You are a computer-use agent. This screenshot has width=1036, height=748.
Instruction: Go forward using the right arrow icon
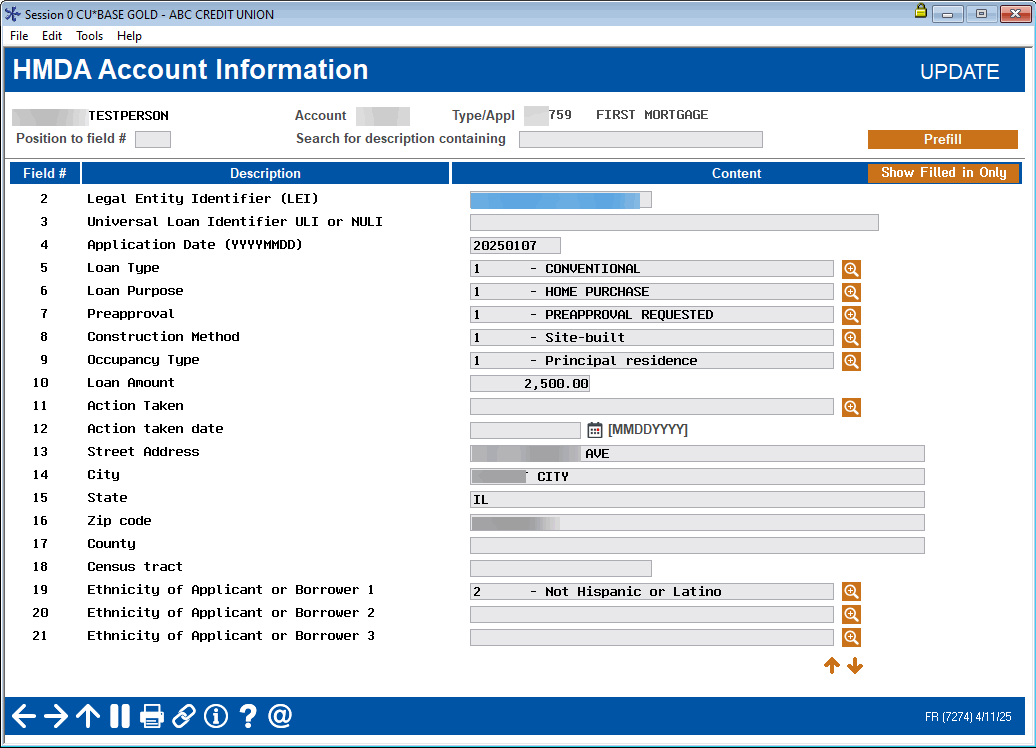(56, 716)
